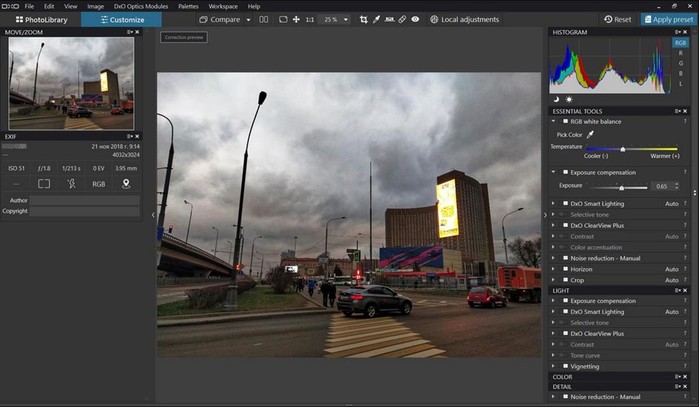Click the eye icon in the top toolbar
Viewport: 699px width, 407px height.
click(415, 19)
